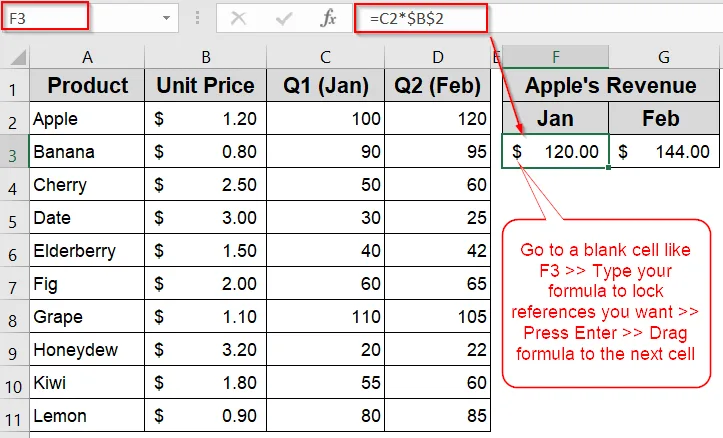Select row 8 header

14,317
